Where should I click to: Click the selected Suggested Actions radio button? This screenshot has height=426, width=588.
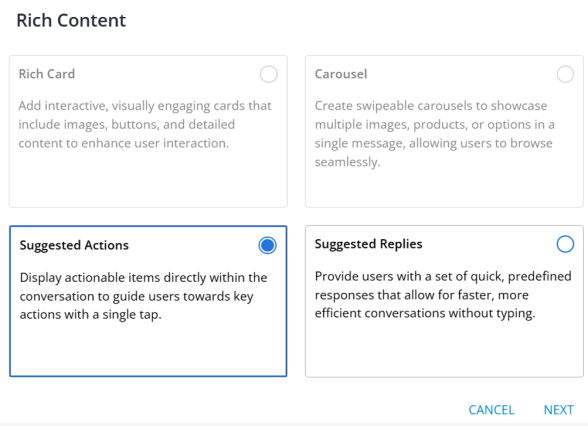click(267, 245)
